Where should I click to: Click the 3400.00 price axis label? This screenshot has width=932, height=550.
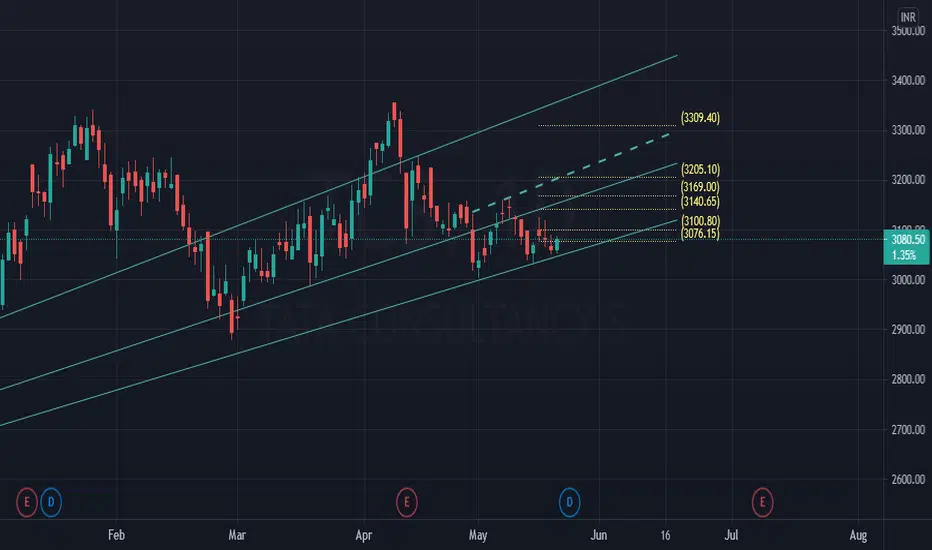[x=908, y=80]
